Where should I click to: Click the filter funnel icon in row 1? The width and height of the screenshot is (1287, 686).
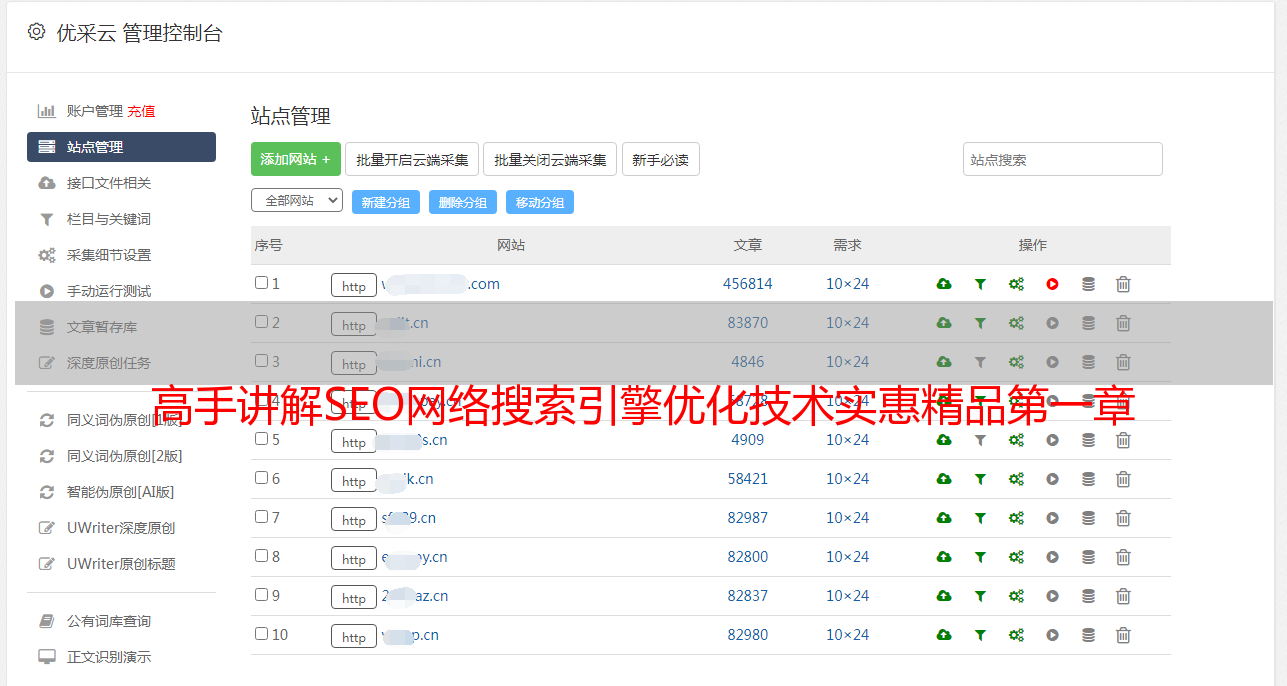(980, 284)
